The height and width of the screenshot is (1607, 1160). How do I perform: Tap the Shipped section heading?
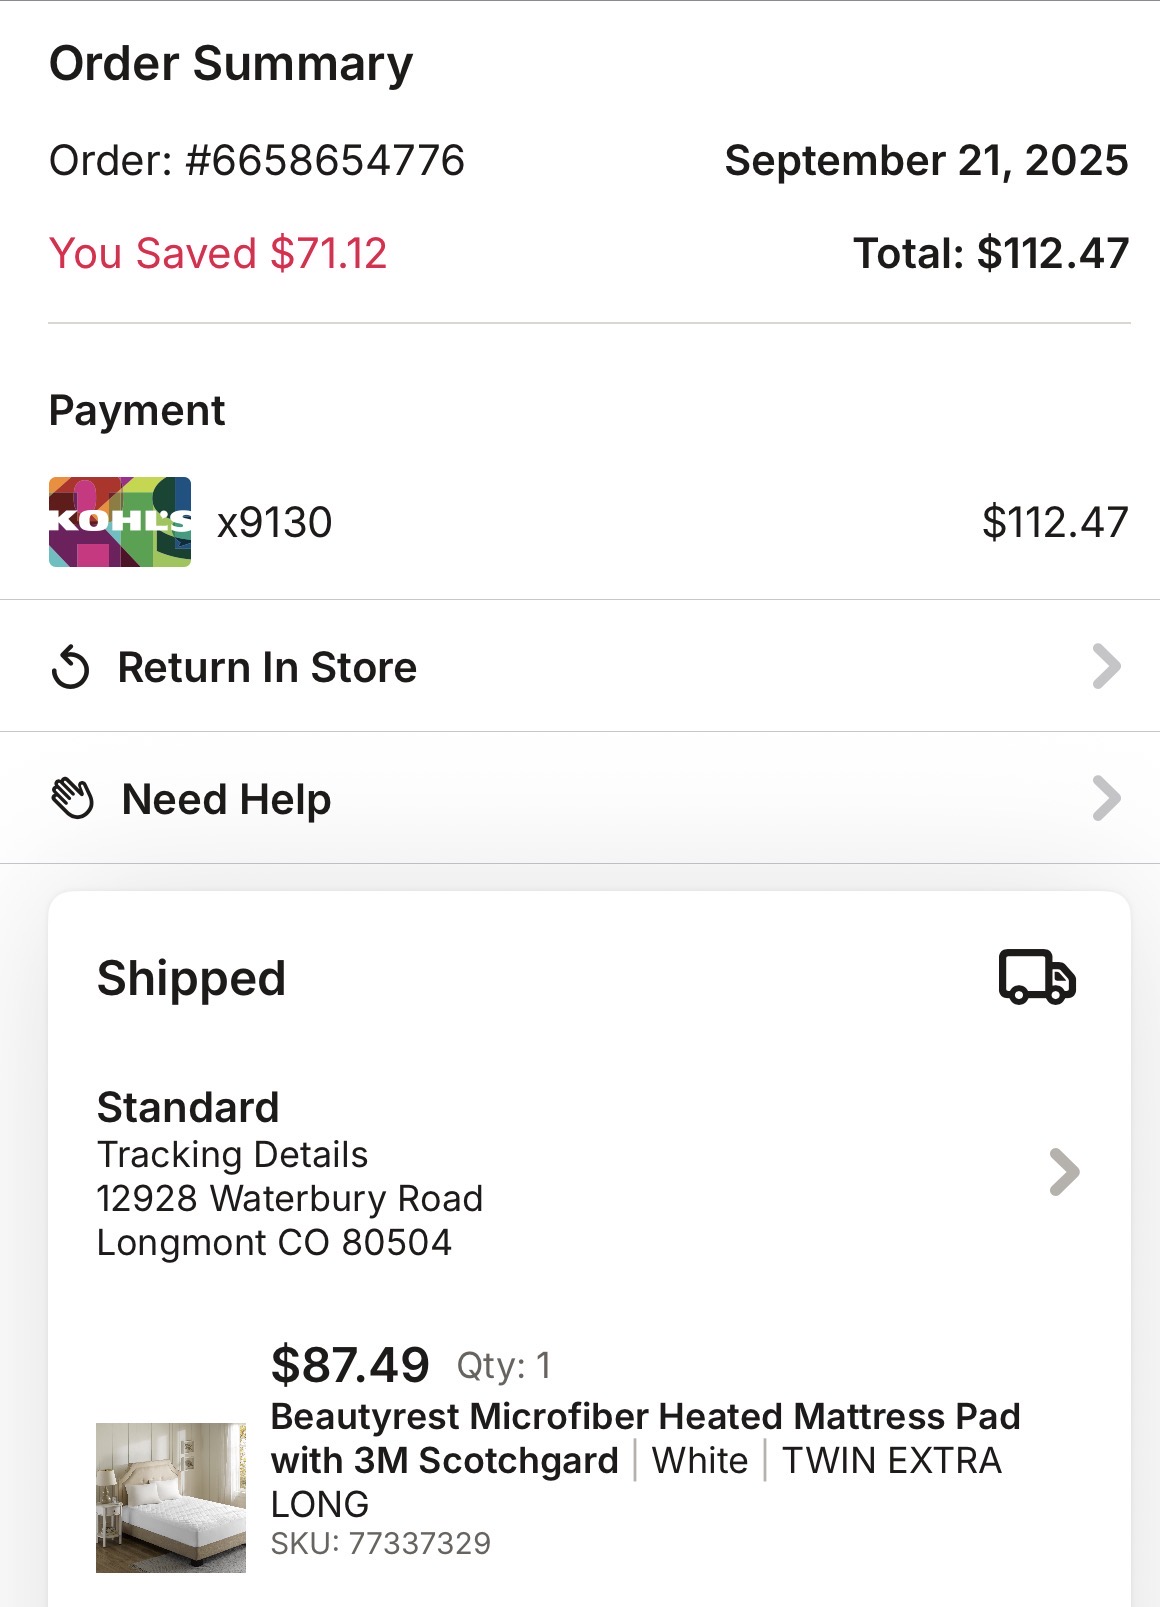point(192,978)
